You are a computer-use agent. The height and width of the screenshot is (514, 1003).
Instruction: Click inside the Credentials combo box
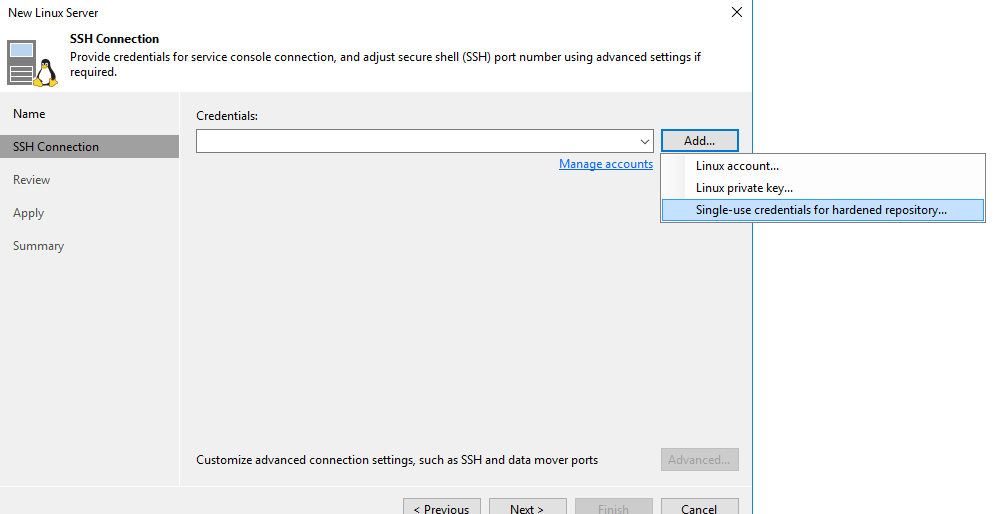click(425, 141)
